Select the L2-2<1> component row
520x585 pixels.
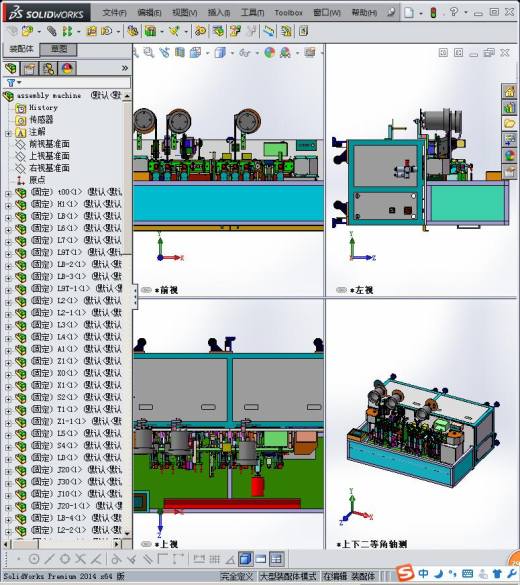pyautogui.click(x=68, y=530)
